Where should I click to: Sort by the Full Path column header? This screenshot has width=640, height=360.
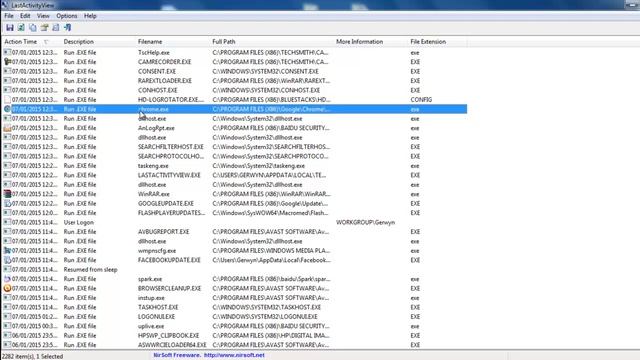click(x=272, y=42)
